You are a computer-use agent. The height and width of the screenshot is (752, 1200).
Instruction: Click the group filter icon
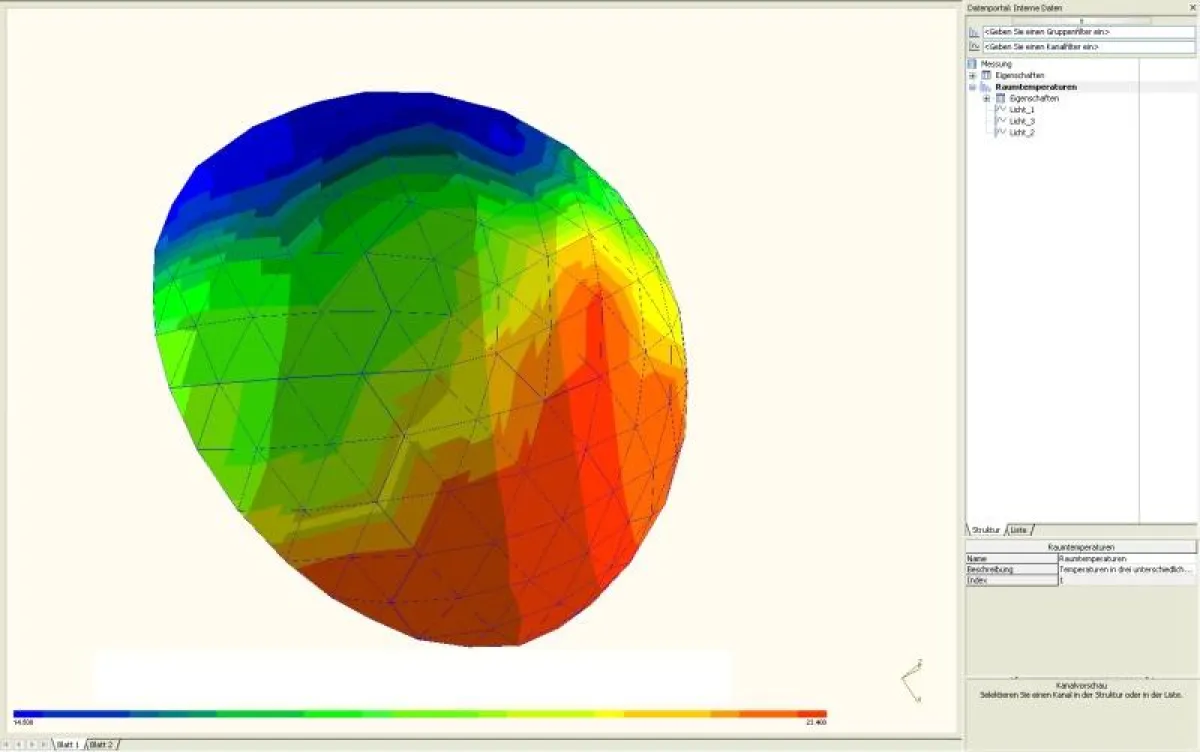974,33
